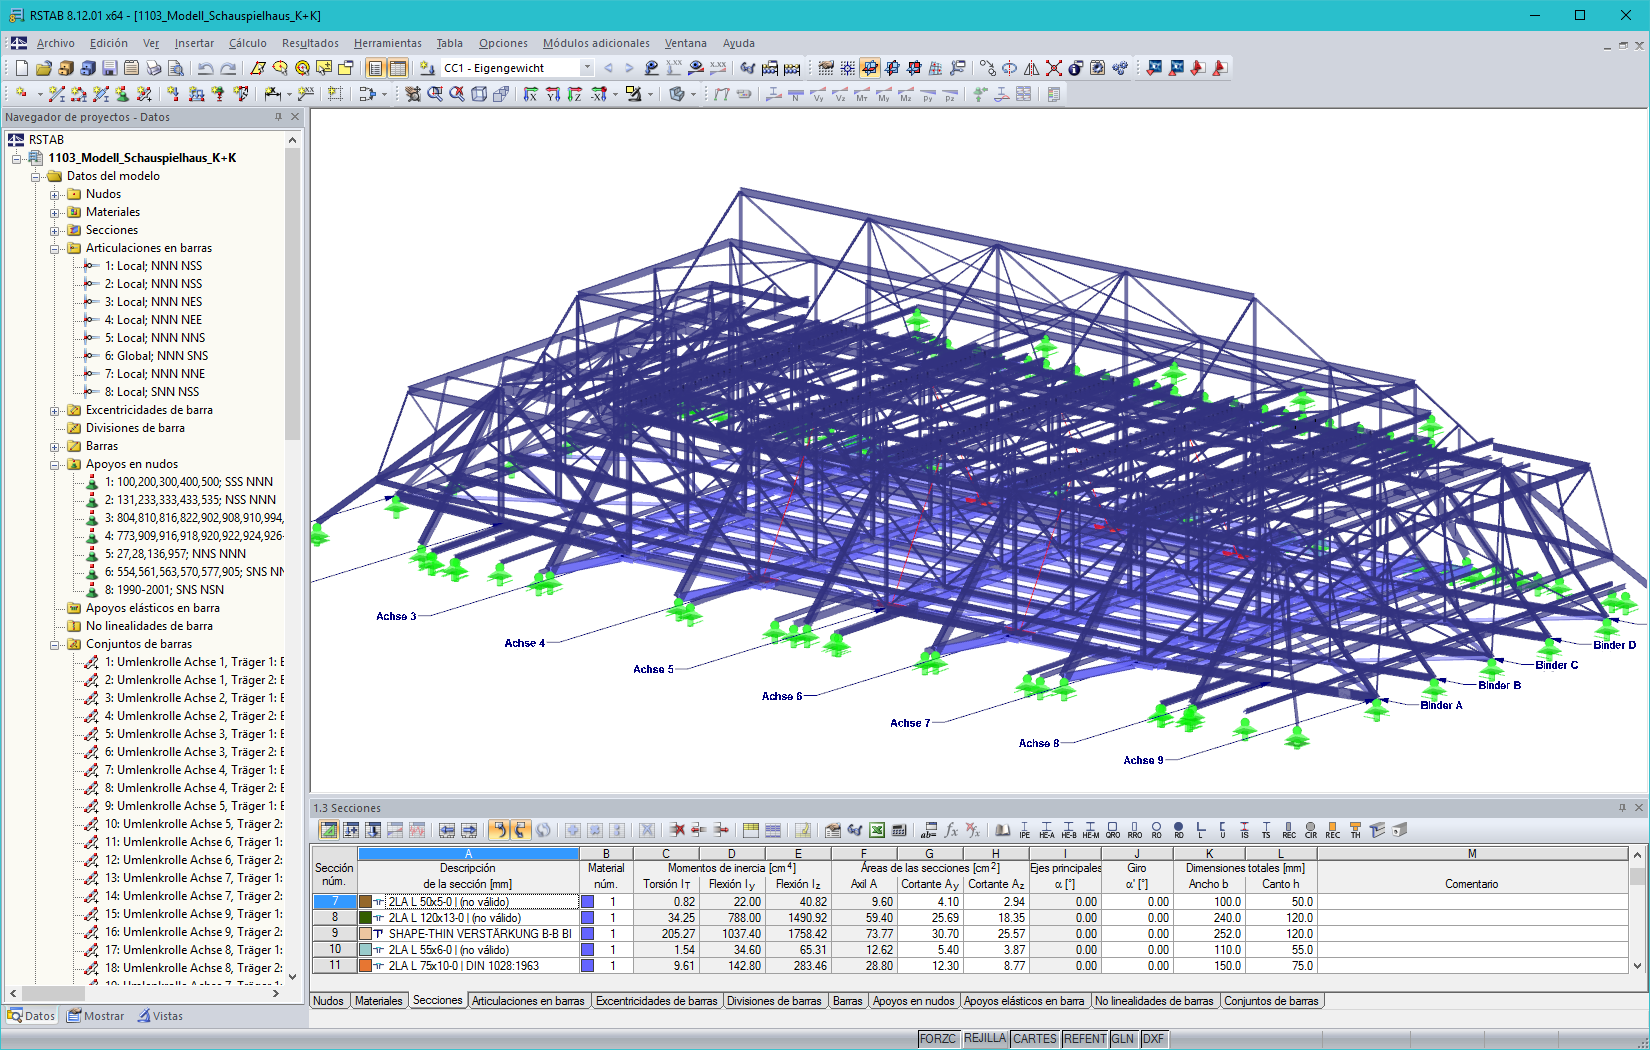Click the undo arrow icon
The width and height of the screenshot is (1650, 1050).
click(x=205, y=67)
